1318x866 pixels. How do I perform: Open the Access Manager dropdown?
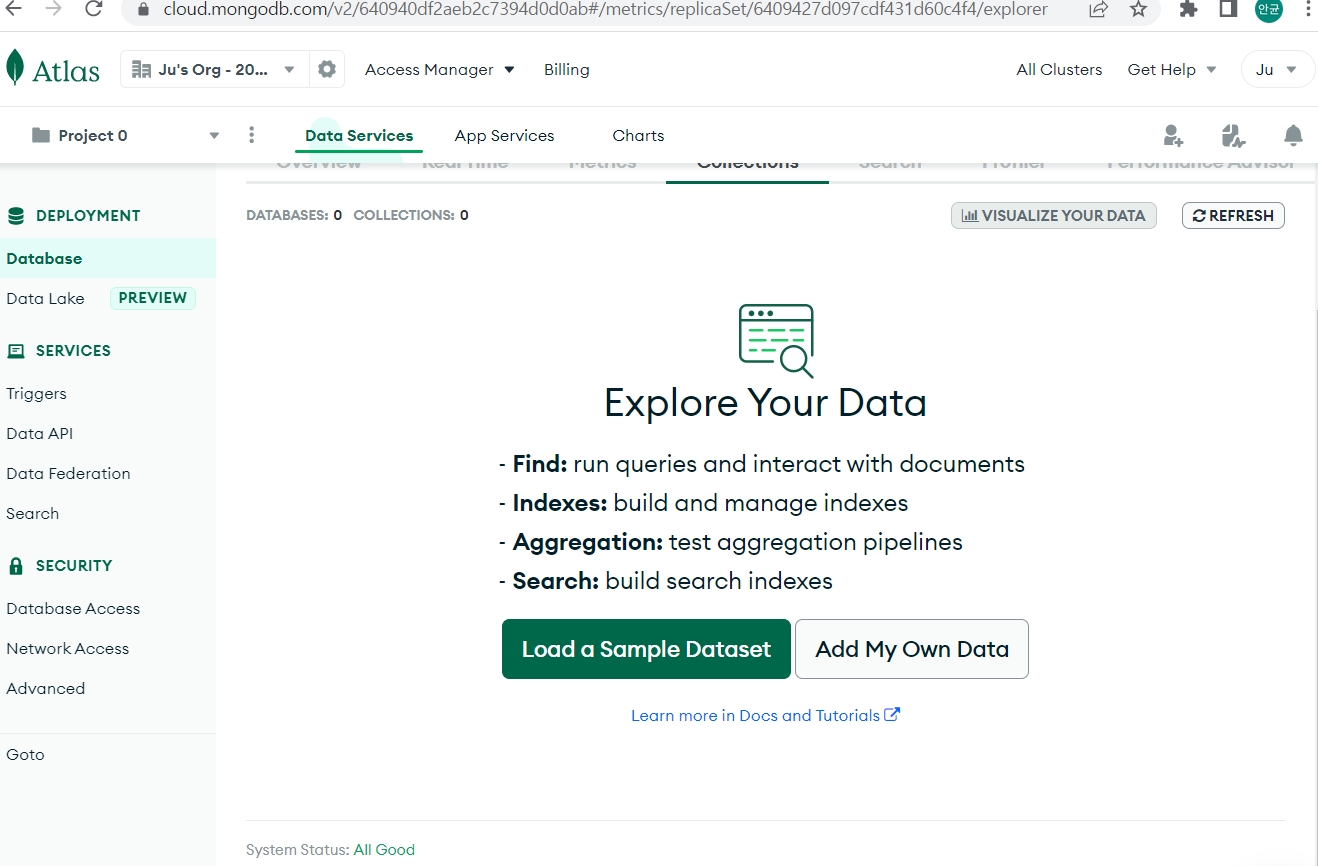coord(440,70)
